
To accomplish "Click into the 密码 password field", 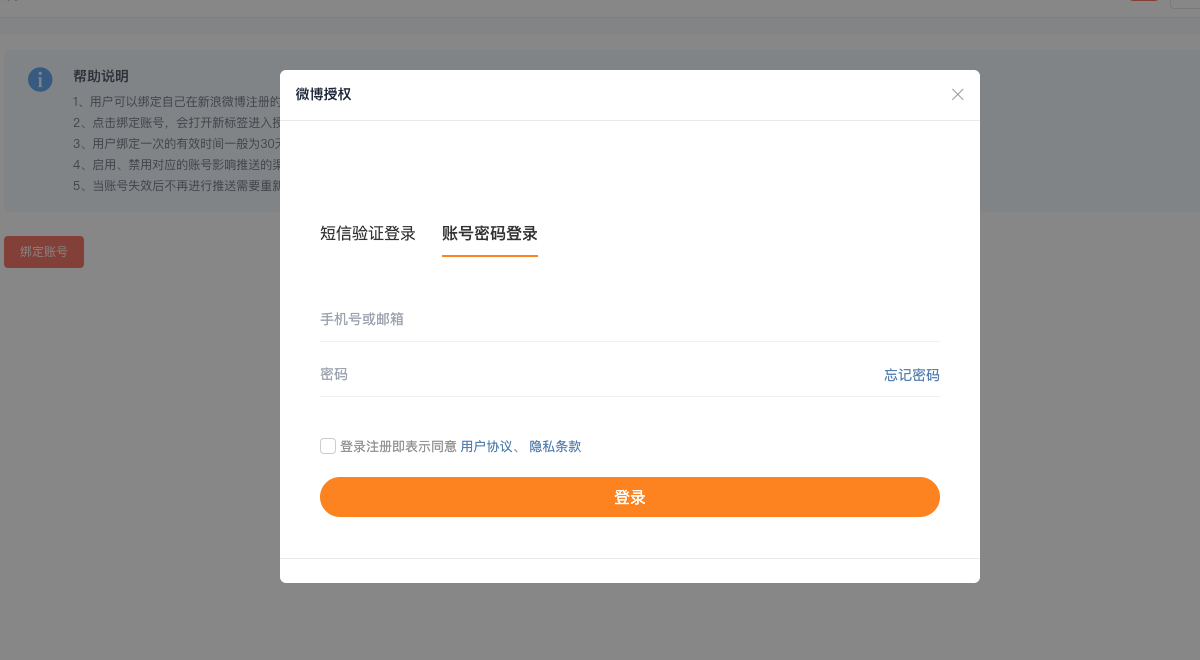I will pos(600,375).
